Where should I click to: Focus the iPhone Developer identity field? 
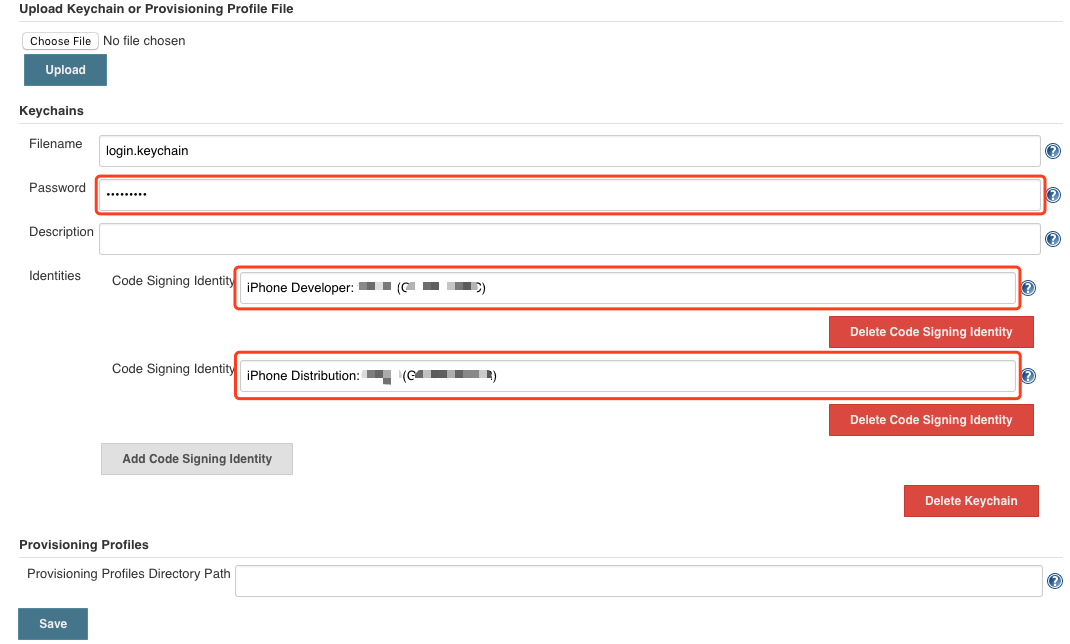[x=628, y=288]
